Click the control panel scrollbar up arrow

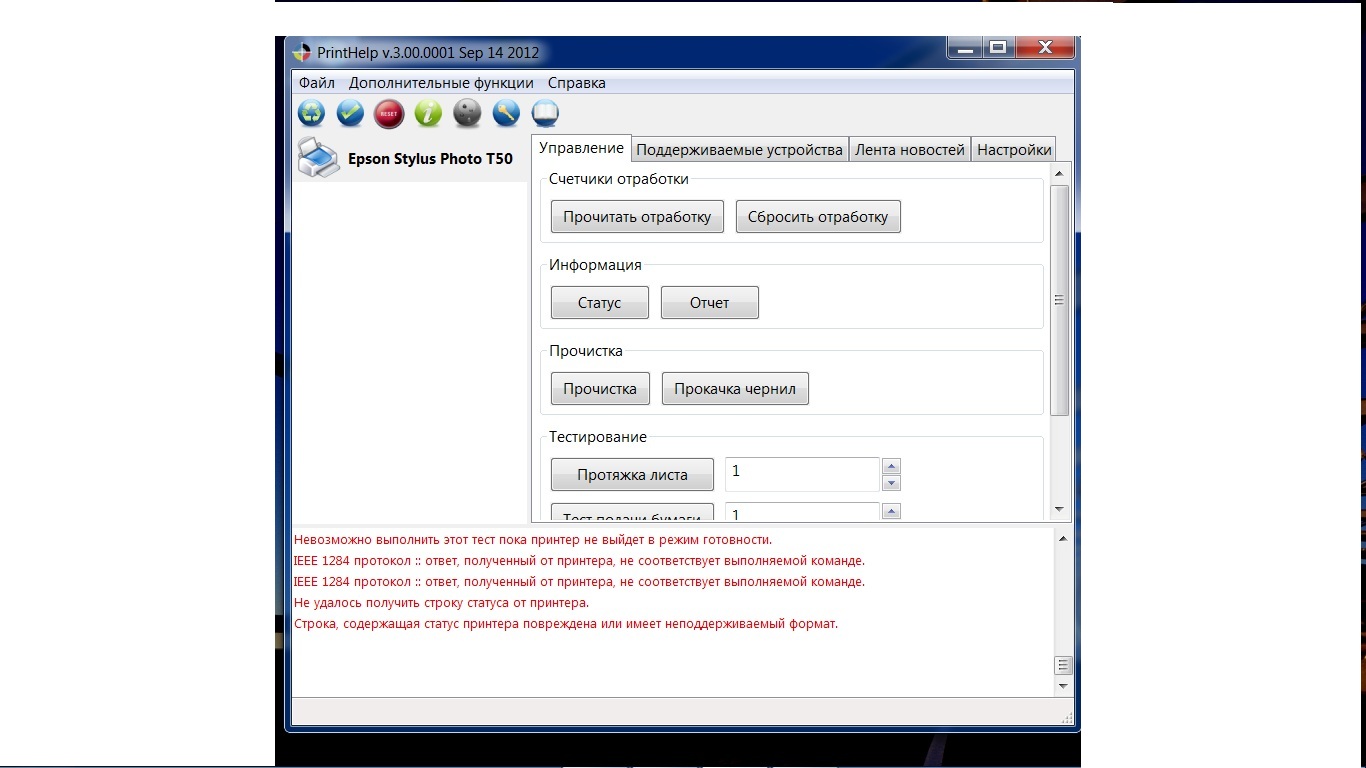1060,174
